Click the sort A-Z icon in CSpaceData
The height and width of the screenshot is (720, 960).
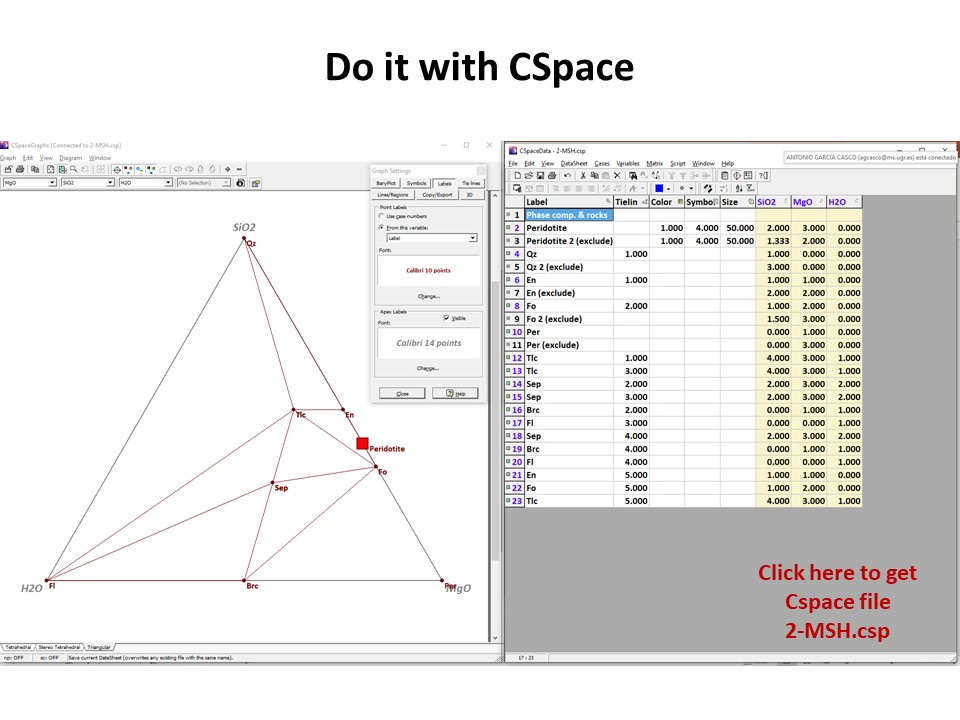(739, 188)
